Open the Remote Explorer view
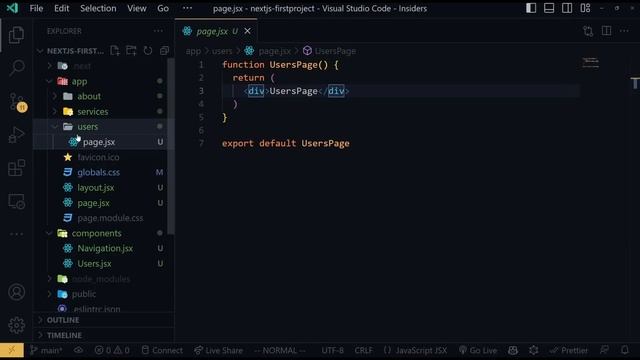This screenshot has height=360, width=640. click(x=16, y=201)
